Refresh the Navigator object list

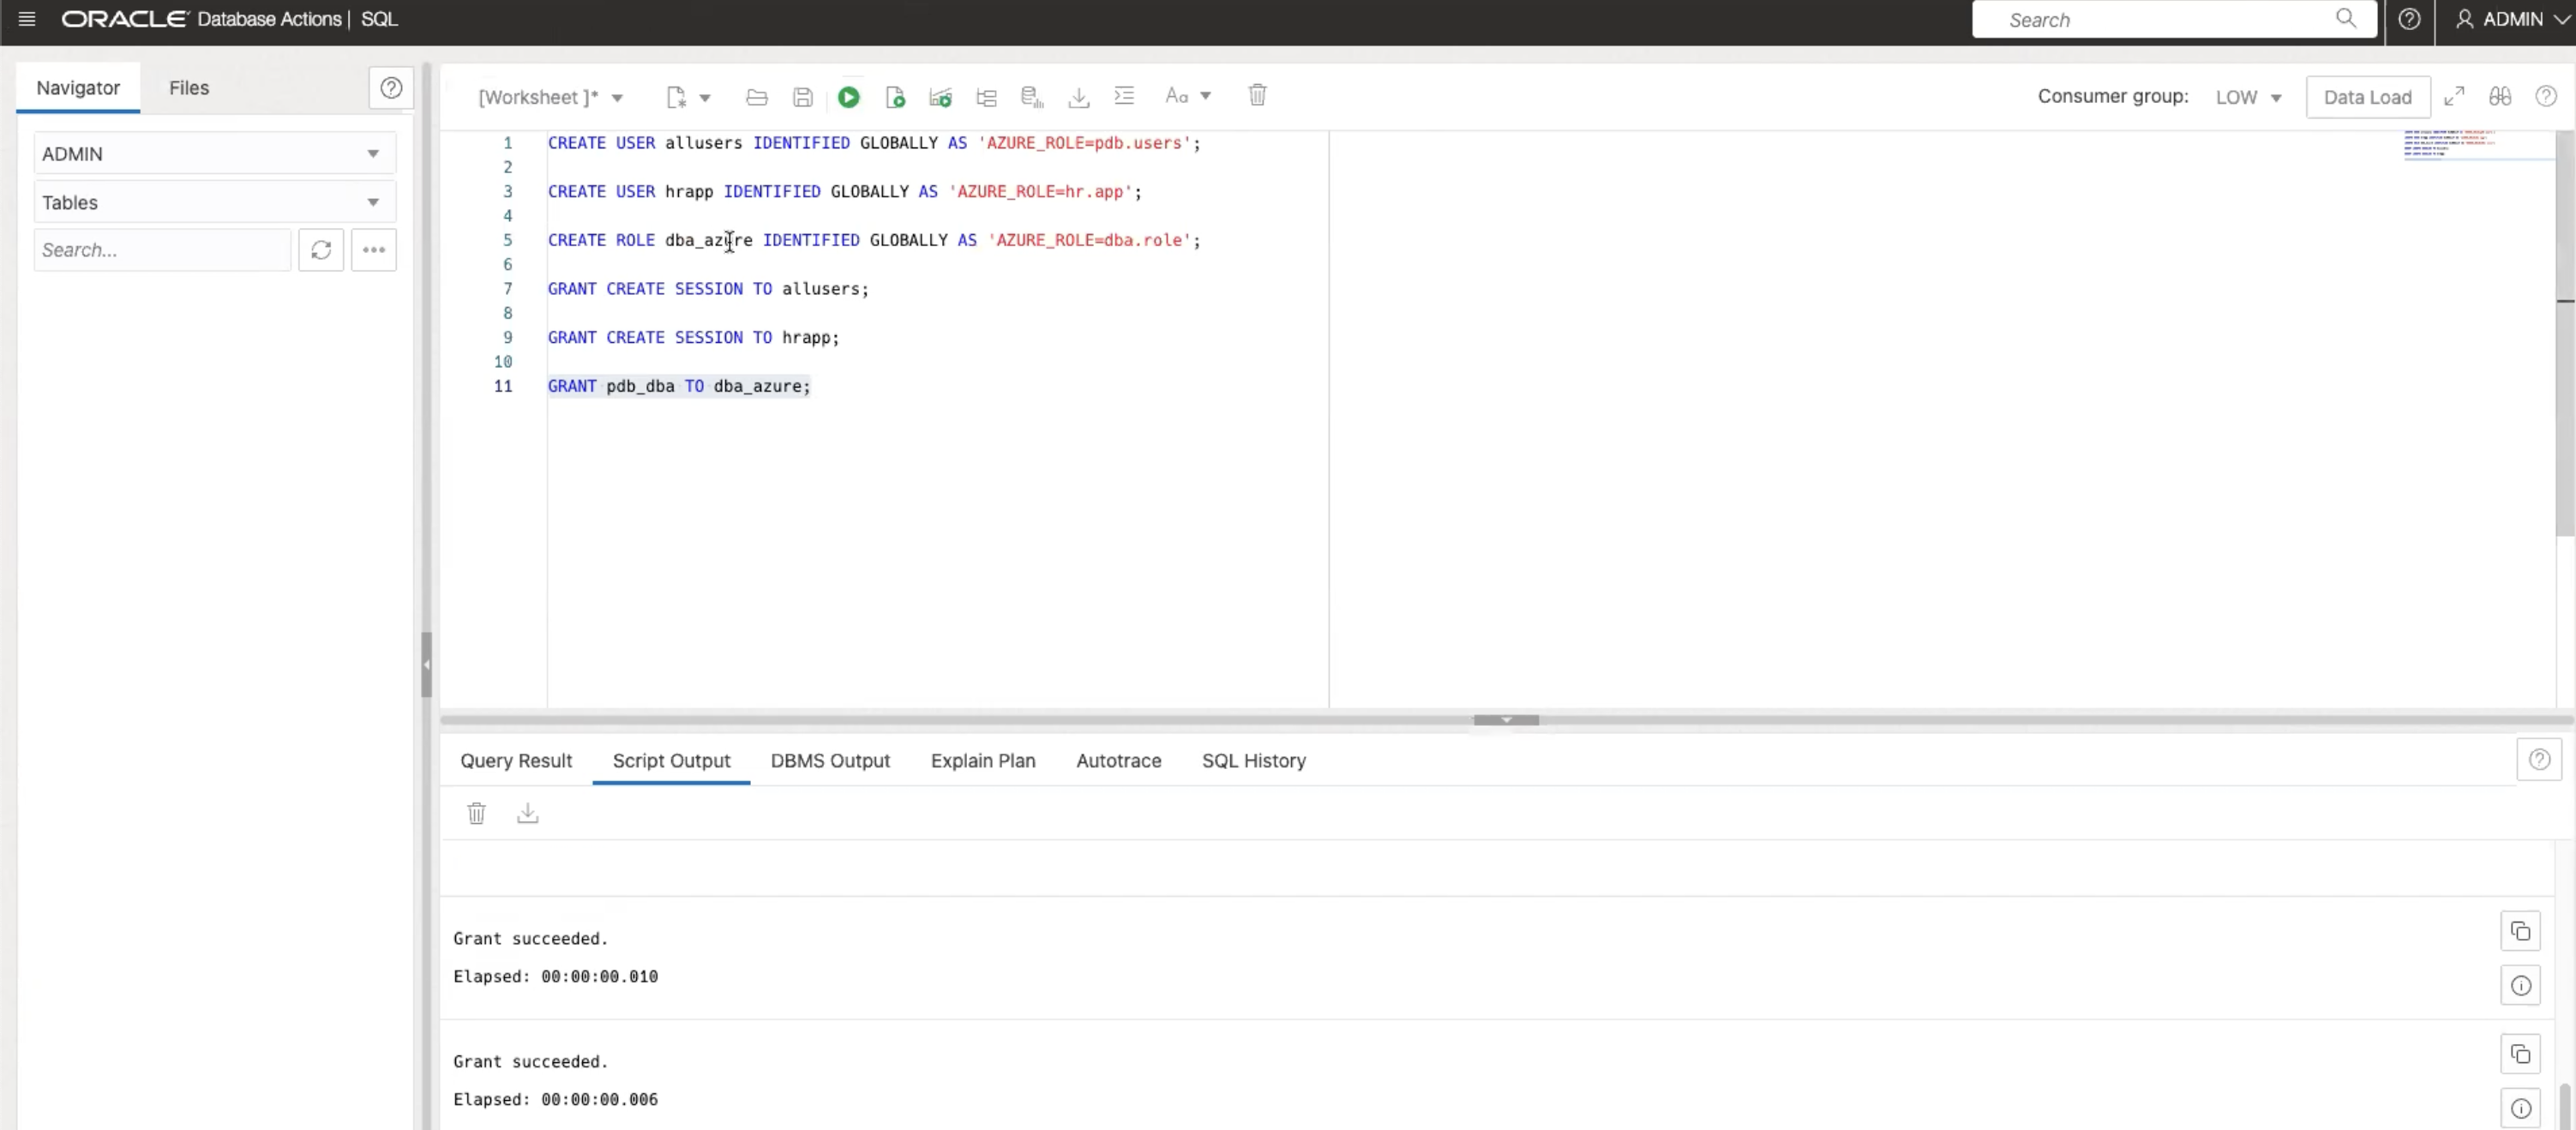pyautogui.click(x=321, y=250)
